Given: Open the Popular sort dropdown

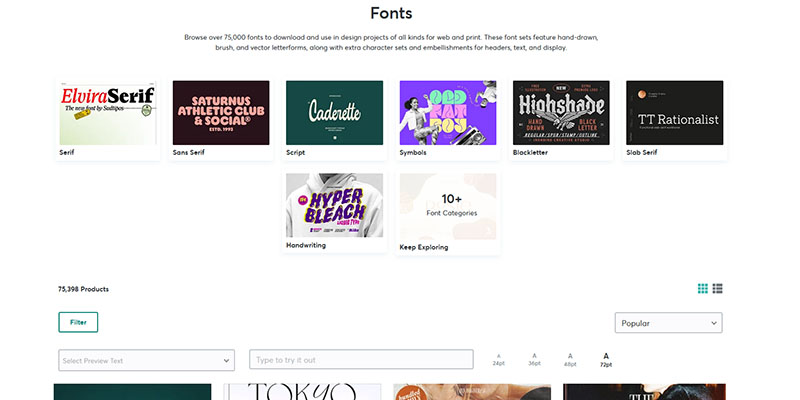Looking at the screenshot, I should pyautogui.click(x=668, y=323).
